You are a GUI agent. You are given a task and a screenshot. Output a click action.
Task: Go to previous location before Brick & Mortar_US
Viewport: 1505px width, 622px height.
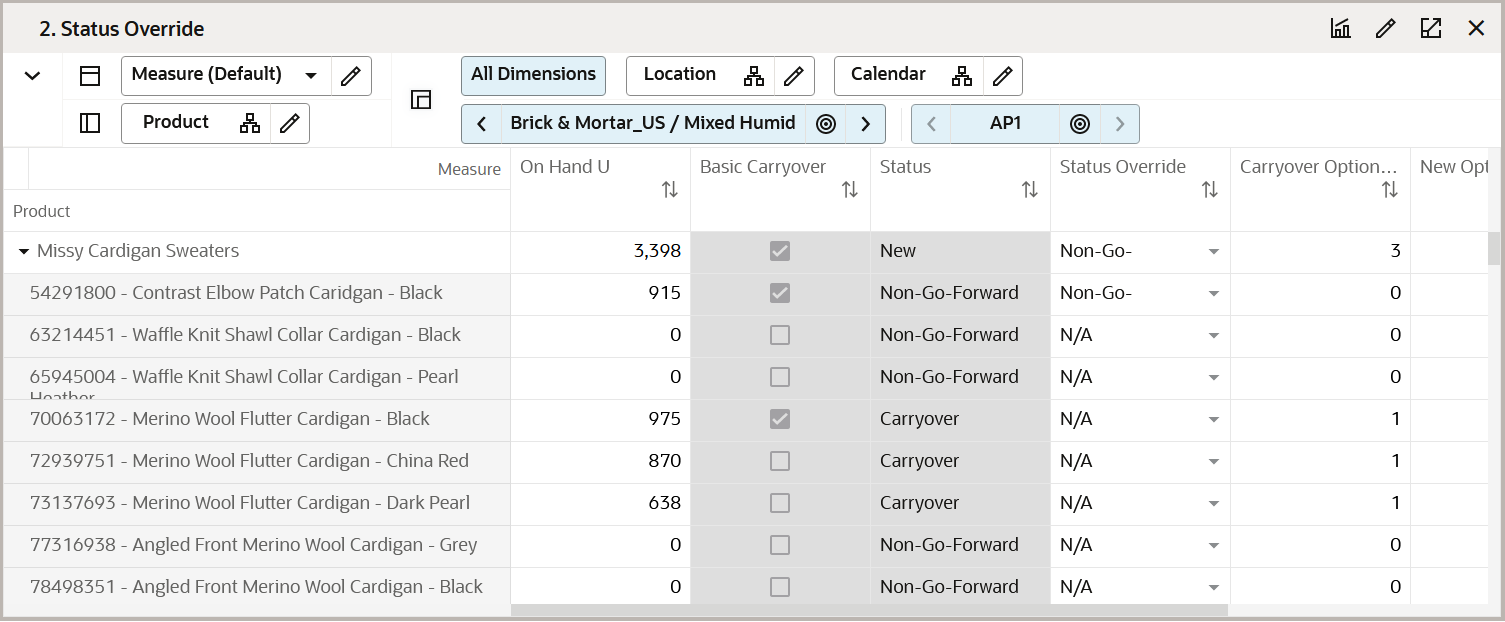point(482,124)
